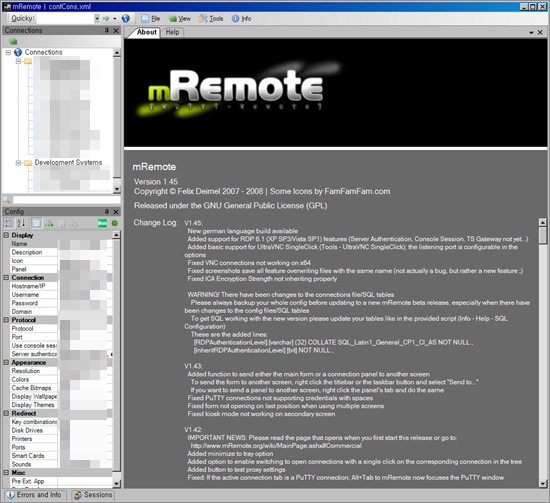
Task: Click the green Quicky connect arrow
Action: 106,19
